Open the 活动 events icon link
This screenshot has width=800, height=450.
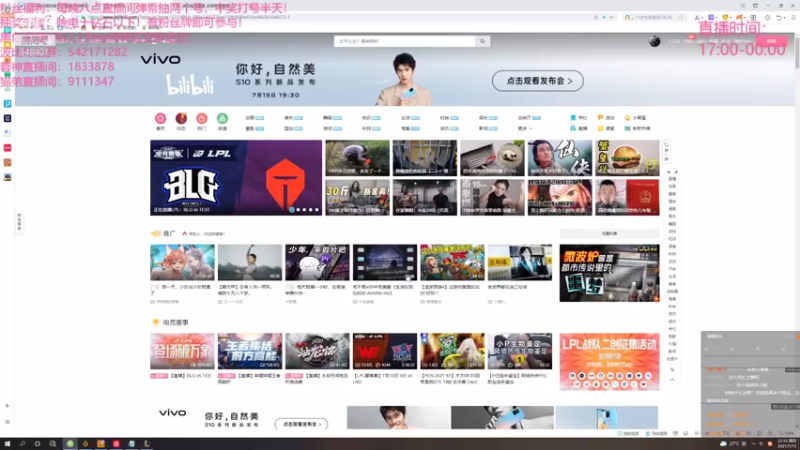tap(606, 118)
